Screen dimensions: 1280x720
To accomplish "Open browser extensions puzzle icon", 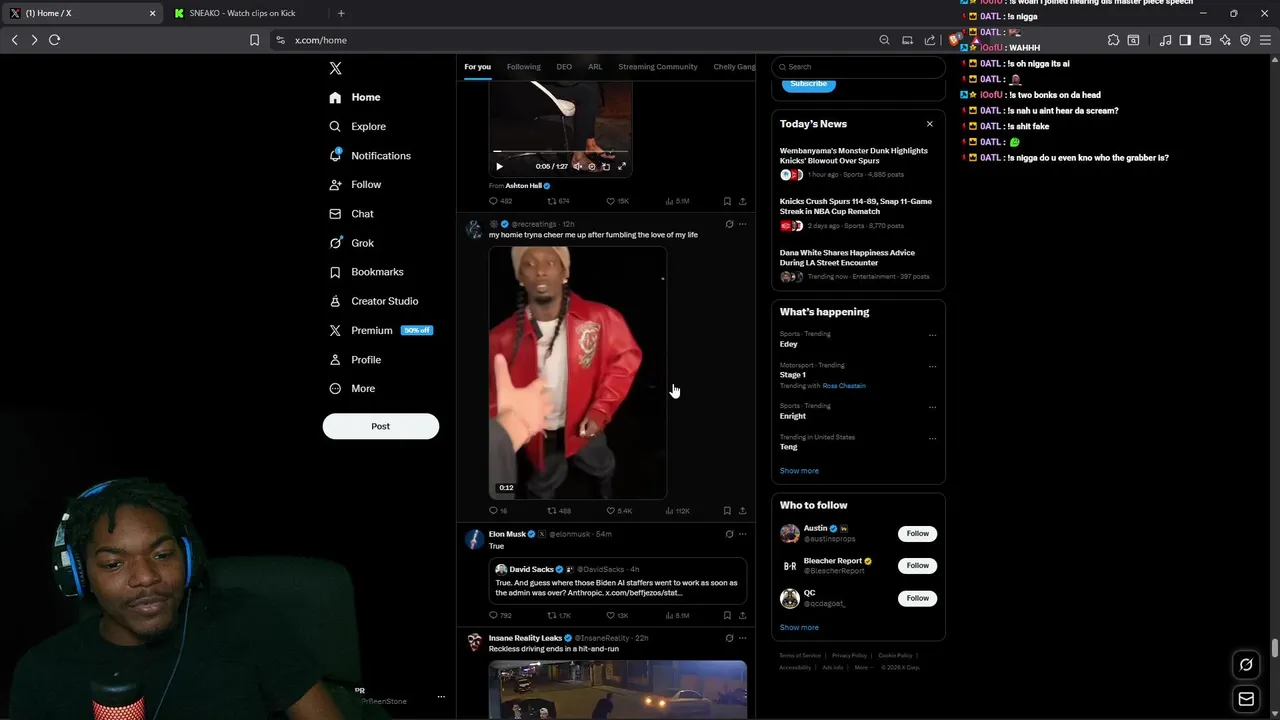I will pyautogui.click(x=1113, y=40).
